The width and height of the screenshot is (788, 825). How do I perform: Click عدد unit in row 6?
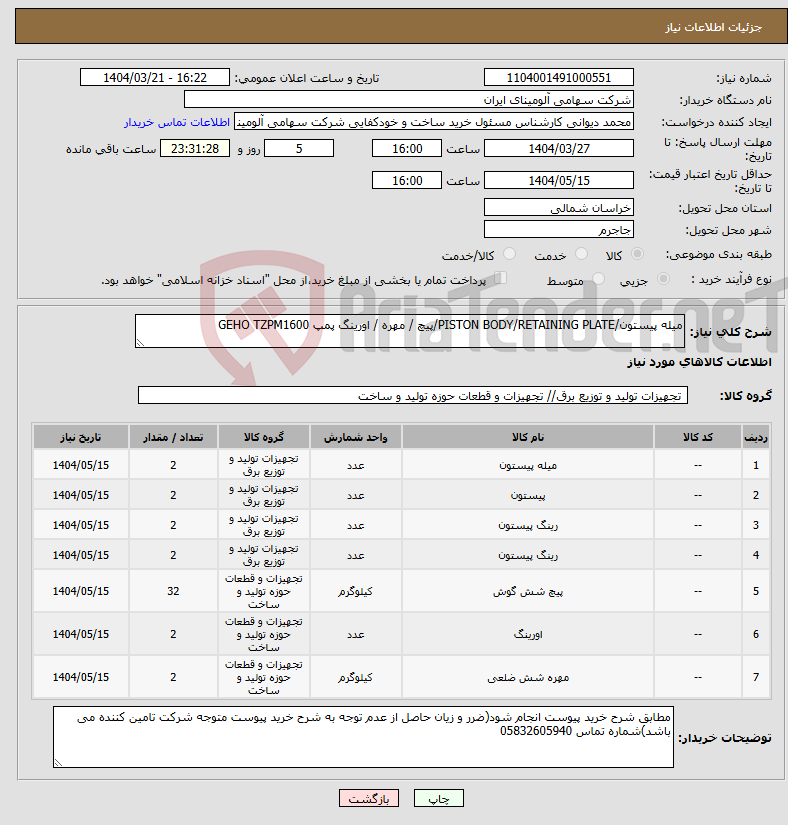click(x=356, y=635)
